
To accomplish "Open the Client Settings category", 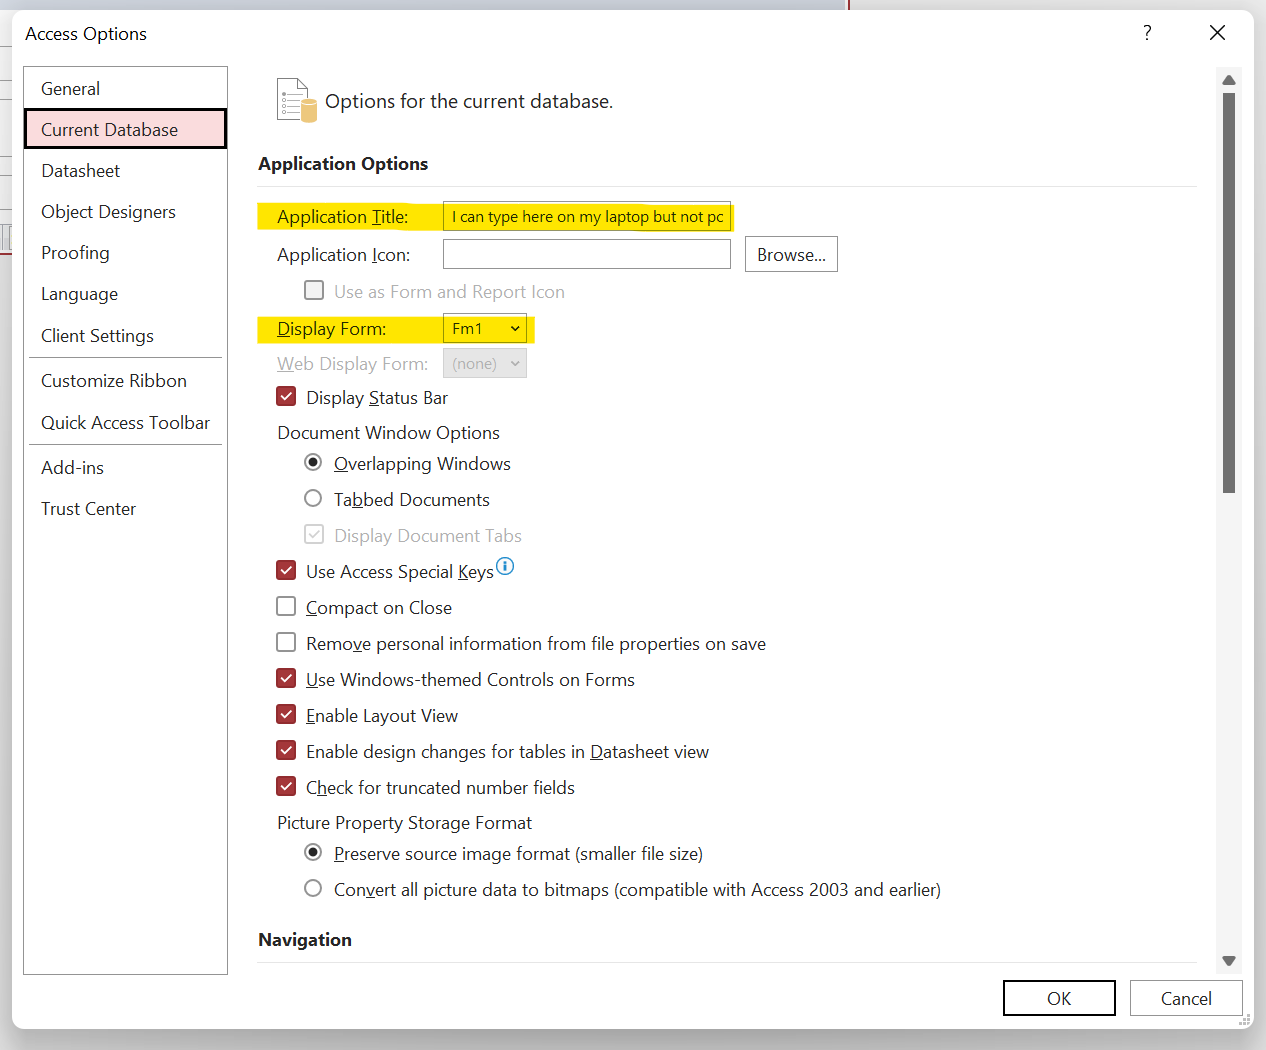I will point(126,336).
